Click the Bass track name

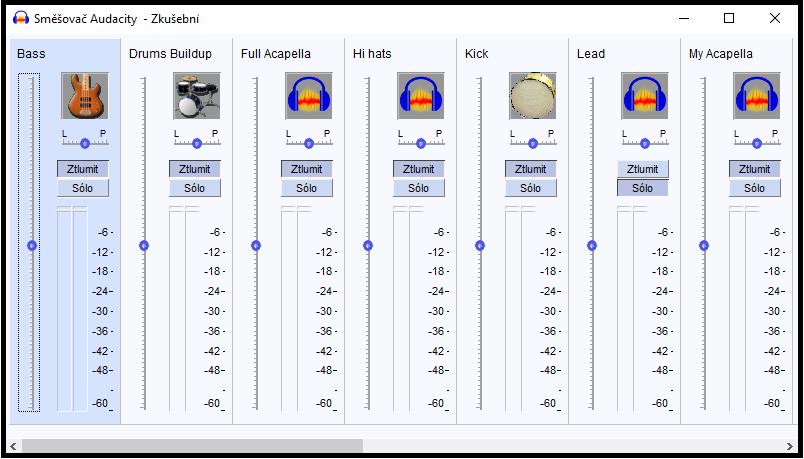pos(31,54)
